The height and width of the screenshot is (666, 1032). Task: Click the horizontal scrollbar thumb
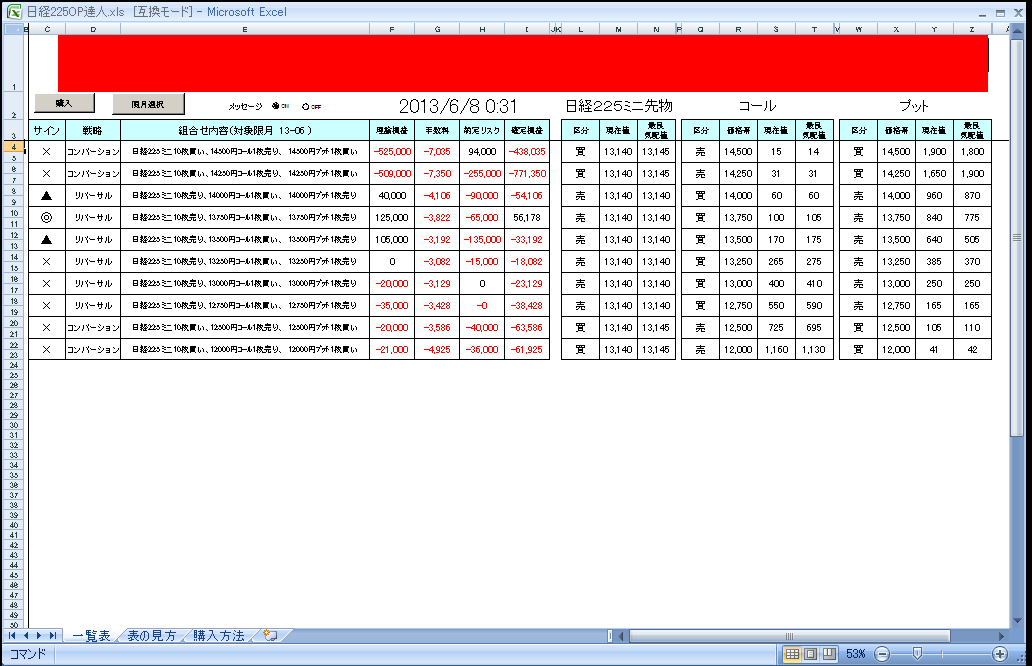[x=790, y=636]
